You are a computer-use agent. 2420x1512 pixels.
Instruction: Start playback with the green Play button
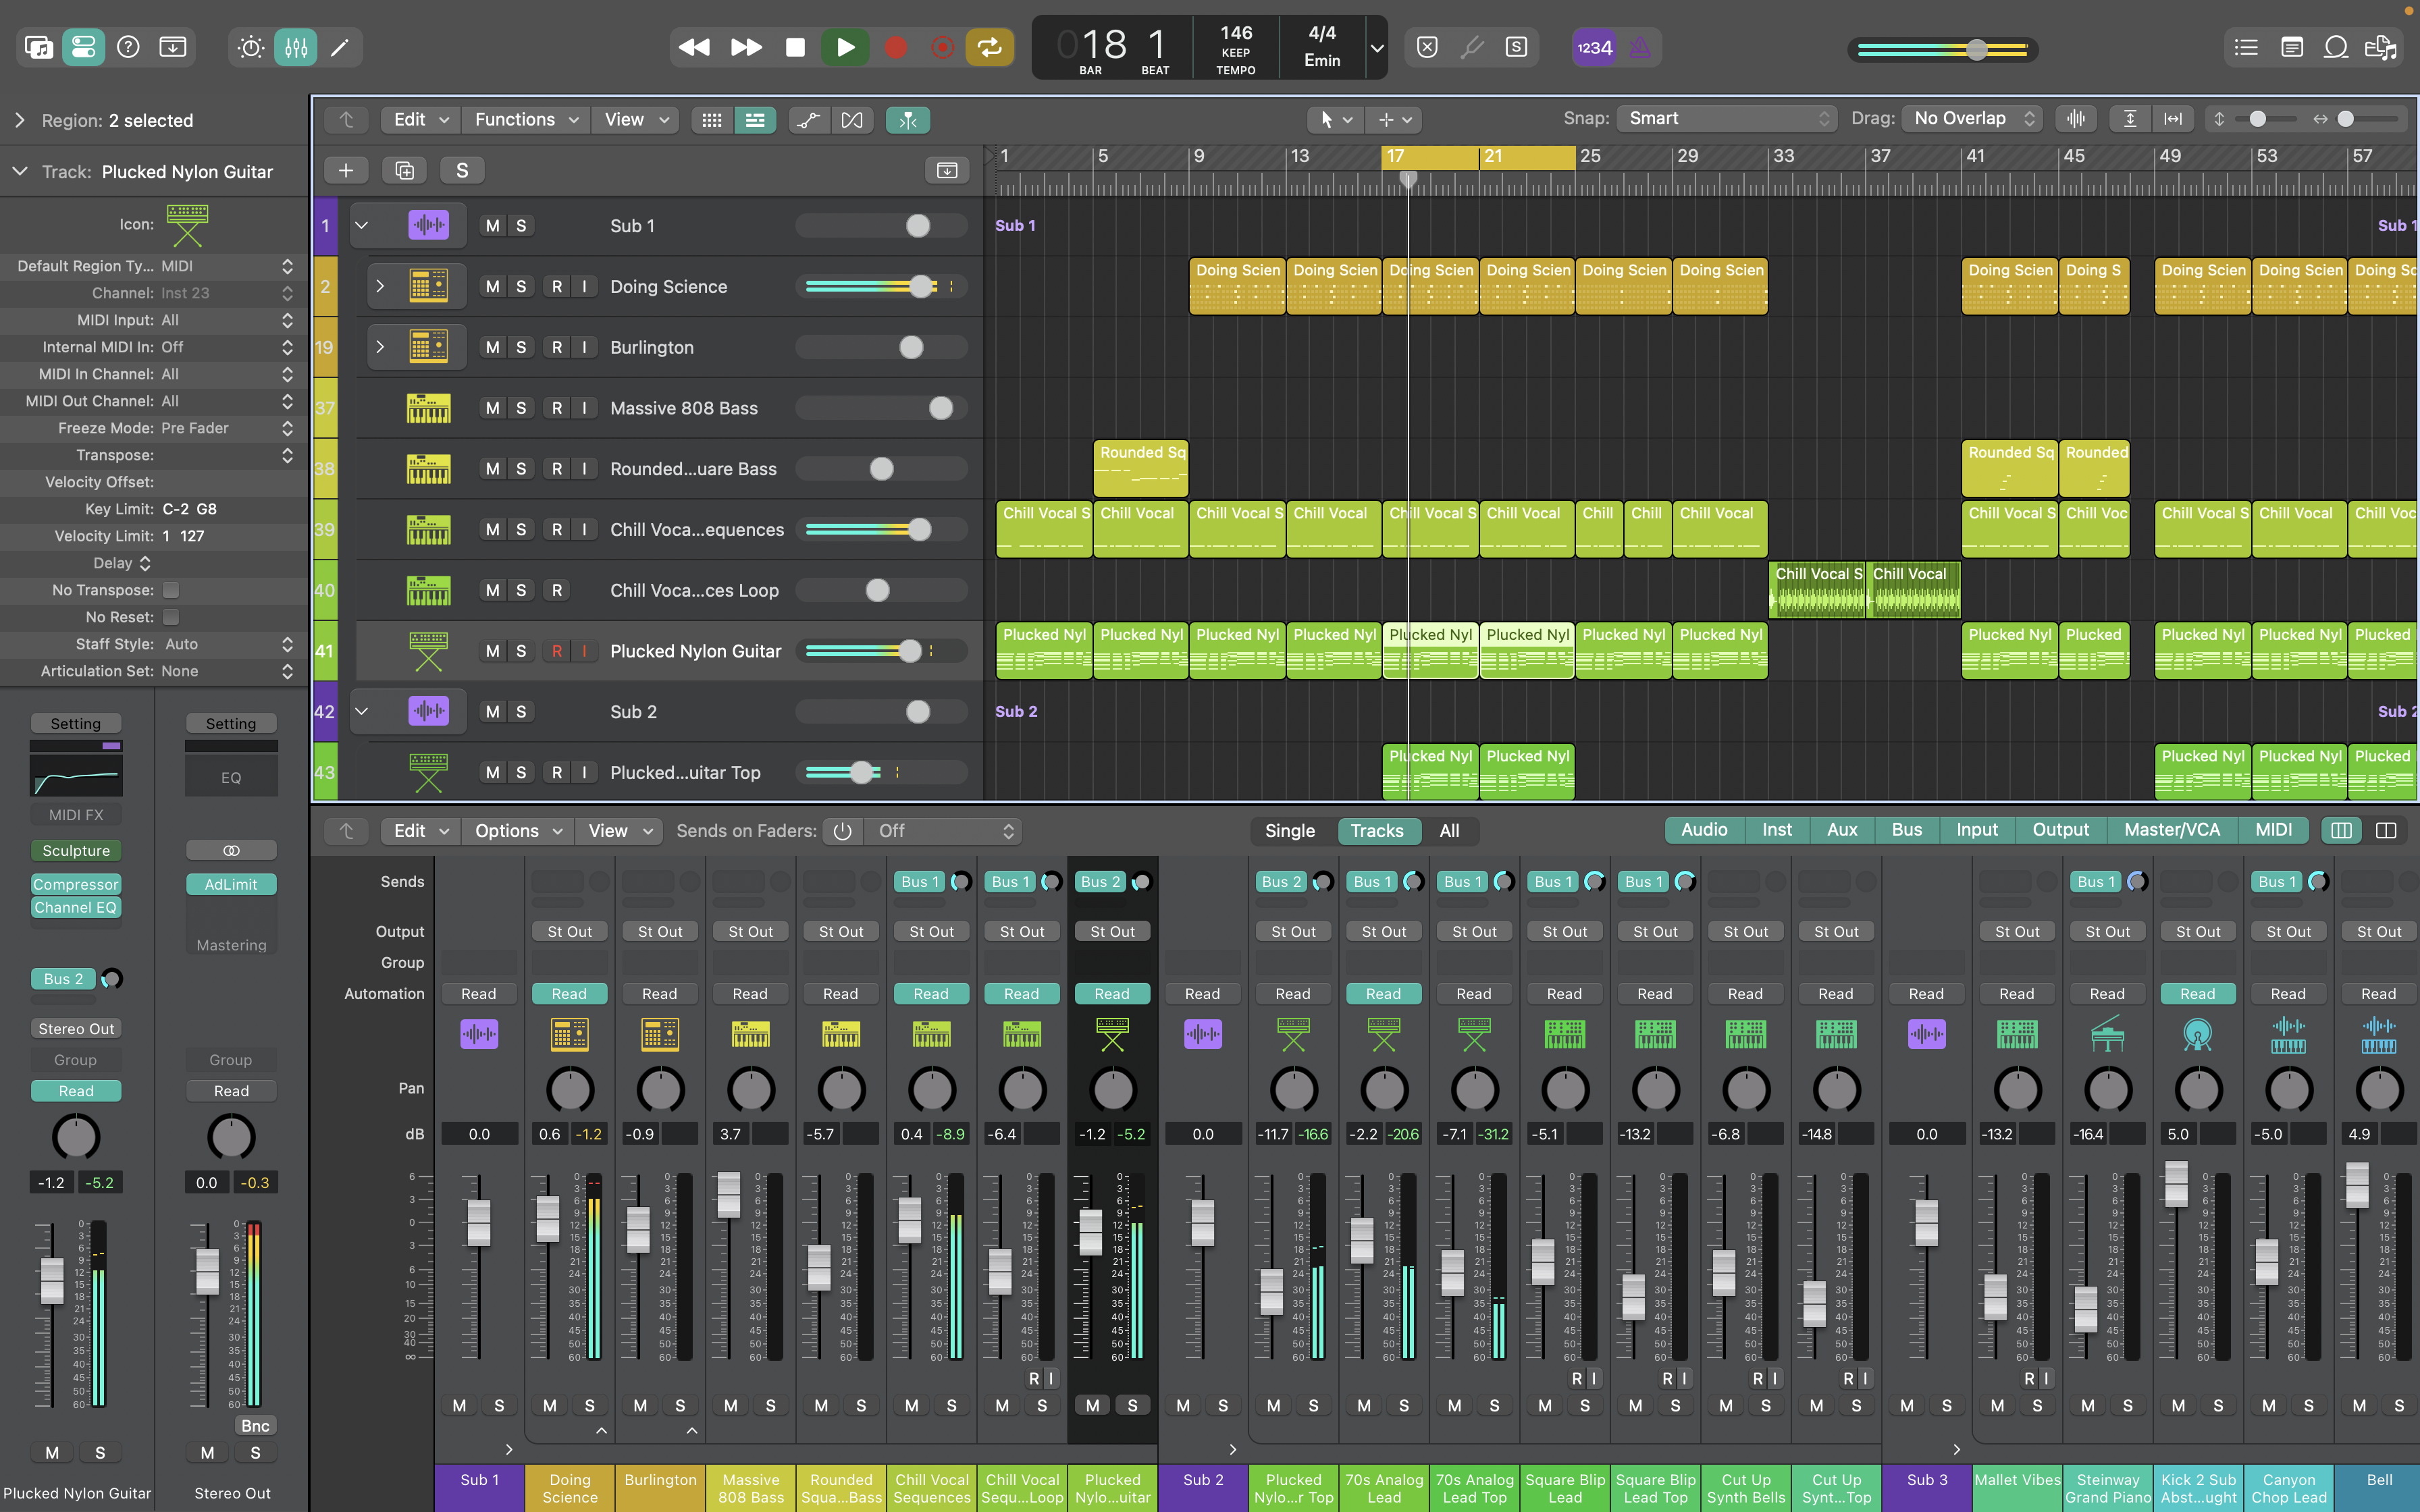click(x=845, y=47)
